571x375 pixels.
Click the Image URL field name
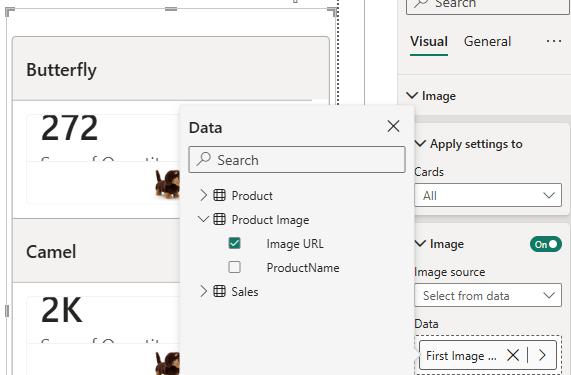(x=295, y=244)
